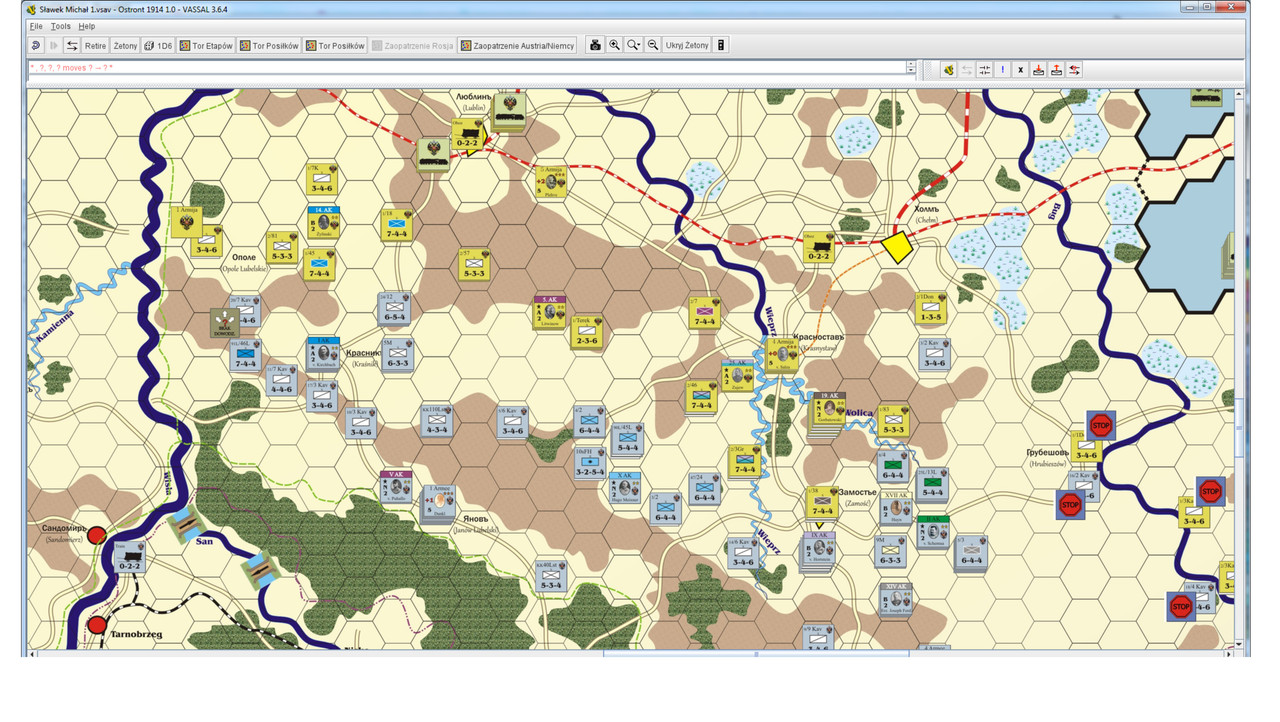Select the 3-2-5-4 artillery counter

590,463
